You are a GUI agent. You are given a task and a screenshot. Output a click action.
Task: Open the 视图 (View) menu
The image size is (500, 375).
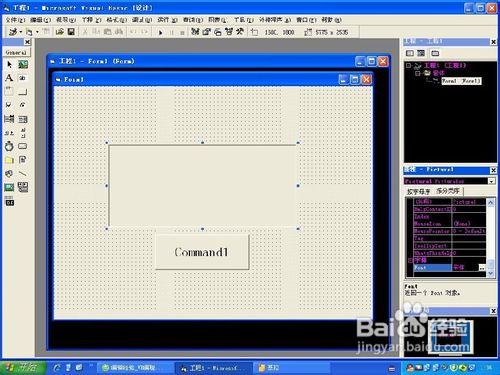click(66, 20)
